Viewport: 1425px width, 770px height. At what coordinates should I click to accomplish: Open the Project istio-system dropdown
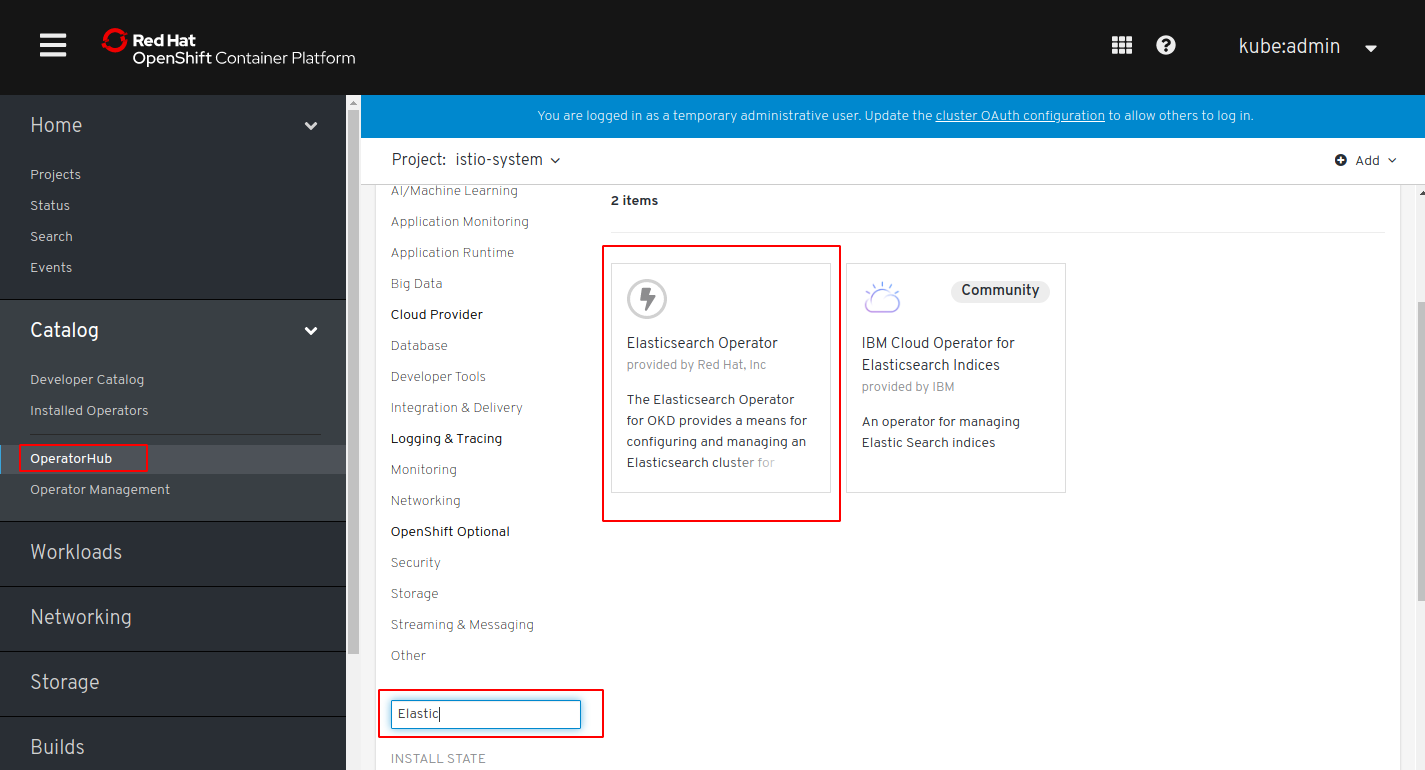point(476,160)
